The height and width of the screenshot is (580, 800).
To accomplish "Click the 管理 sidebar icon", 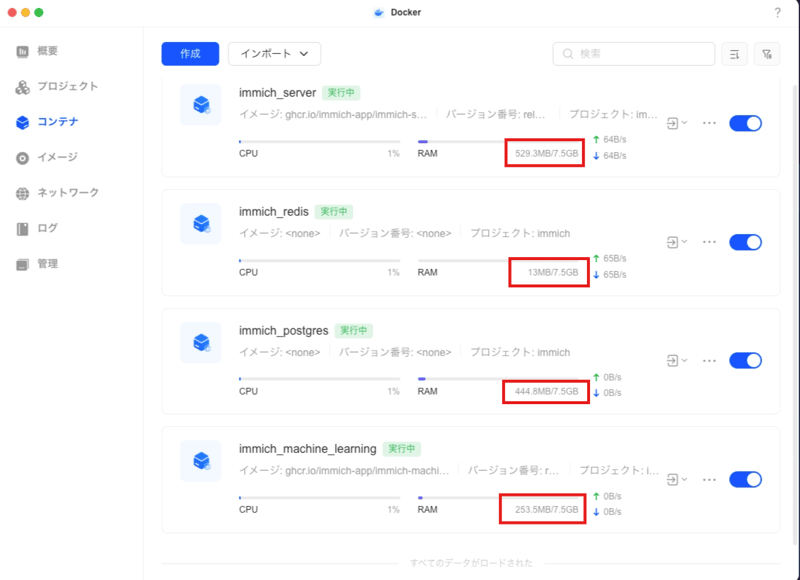I will point(22,264).
